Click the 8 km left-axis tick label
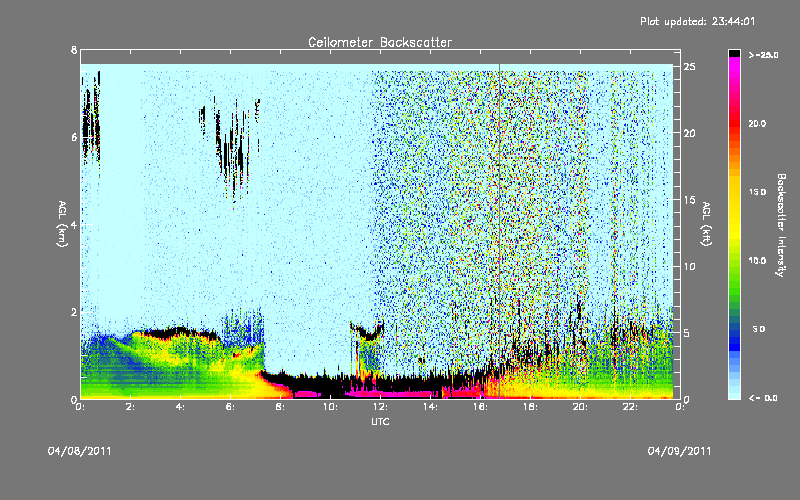Viewport: 800px width, 500px height. tap(74, 50)
